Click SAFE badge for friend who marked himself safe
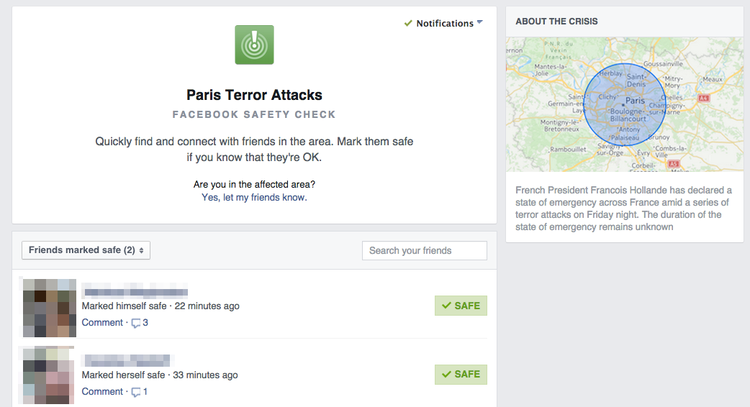750x407 pixels. [x=461, y=305]
